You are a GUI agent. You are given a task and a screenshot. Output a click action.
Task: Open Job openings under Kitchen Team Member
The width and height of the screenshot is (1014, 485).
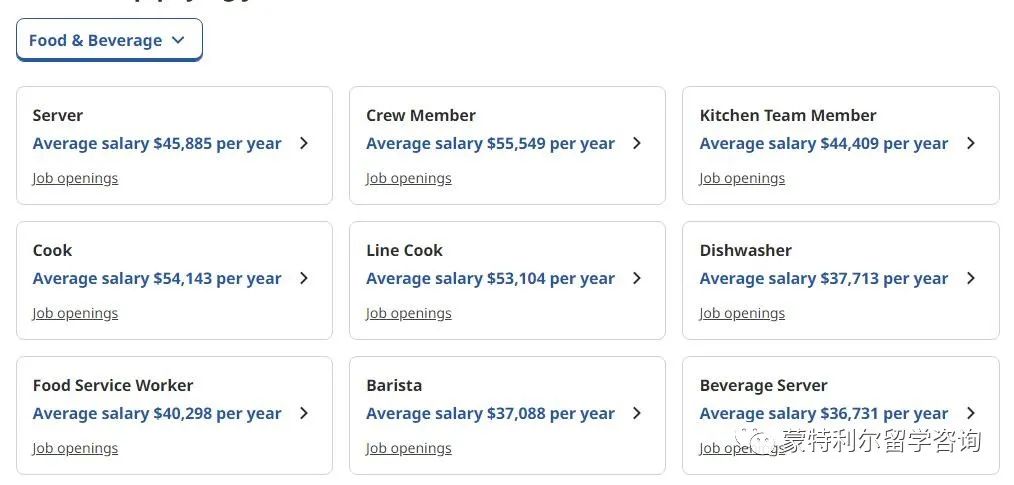742,178
